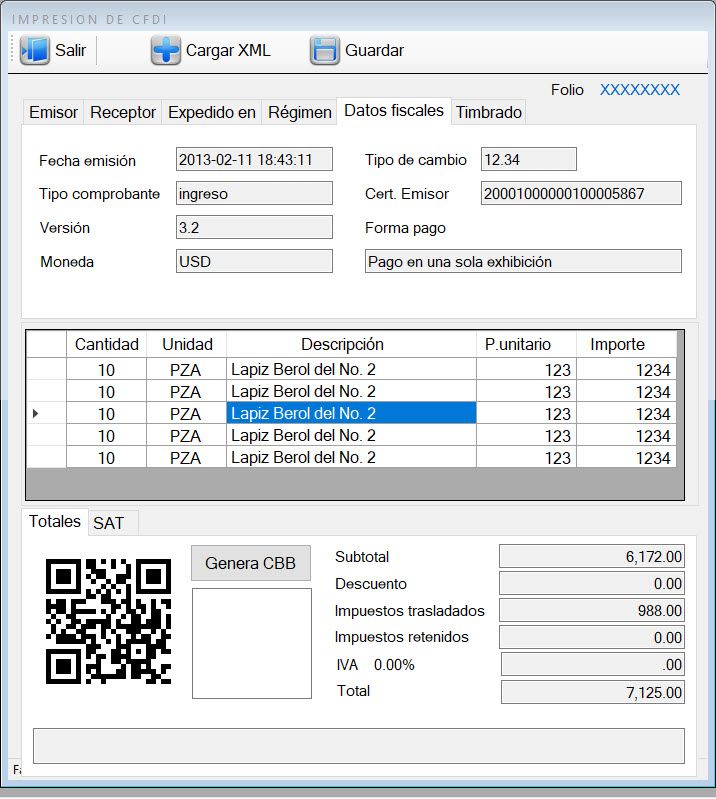Click the Subtotal field showing 6,172.00
Image resolution: width=716 pixels, height=799 pixels.
pos(592,556)
